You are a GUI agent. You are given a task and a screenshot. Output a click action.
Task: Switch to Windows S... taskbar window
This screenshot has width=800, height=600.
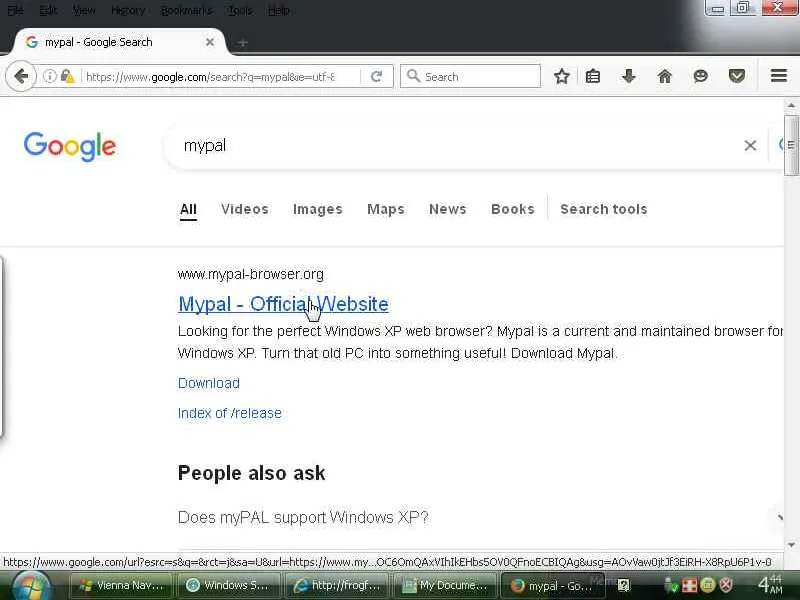pyautogui.click(x=228, y=585)
